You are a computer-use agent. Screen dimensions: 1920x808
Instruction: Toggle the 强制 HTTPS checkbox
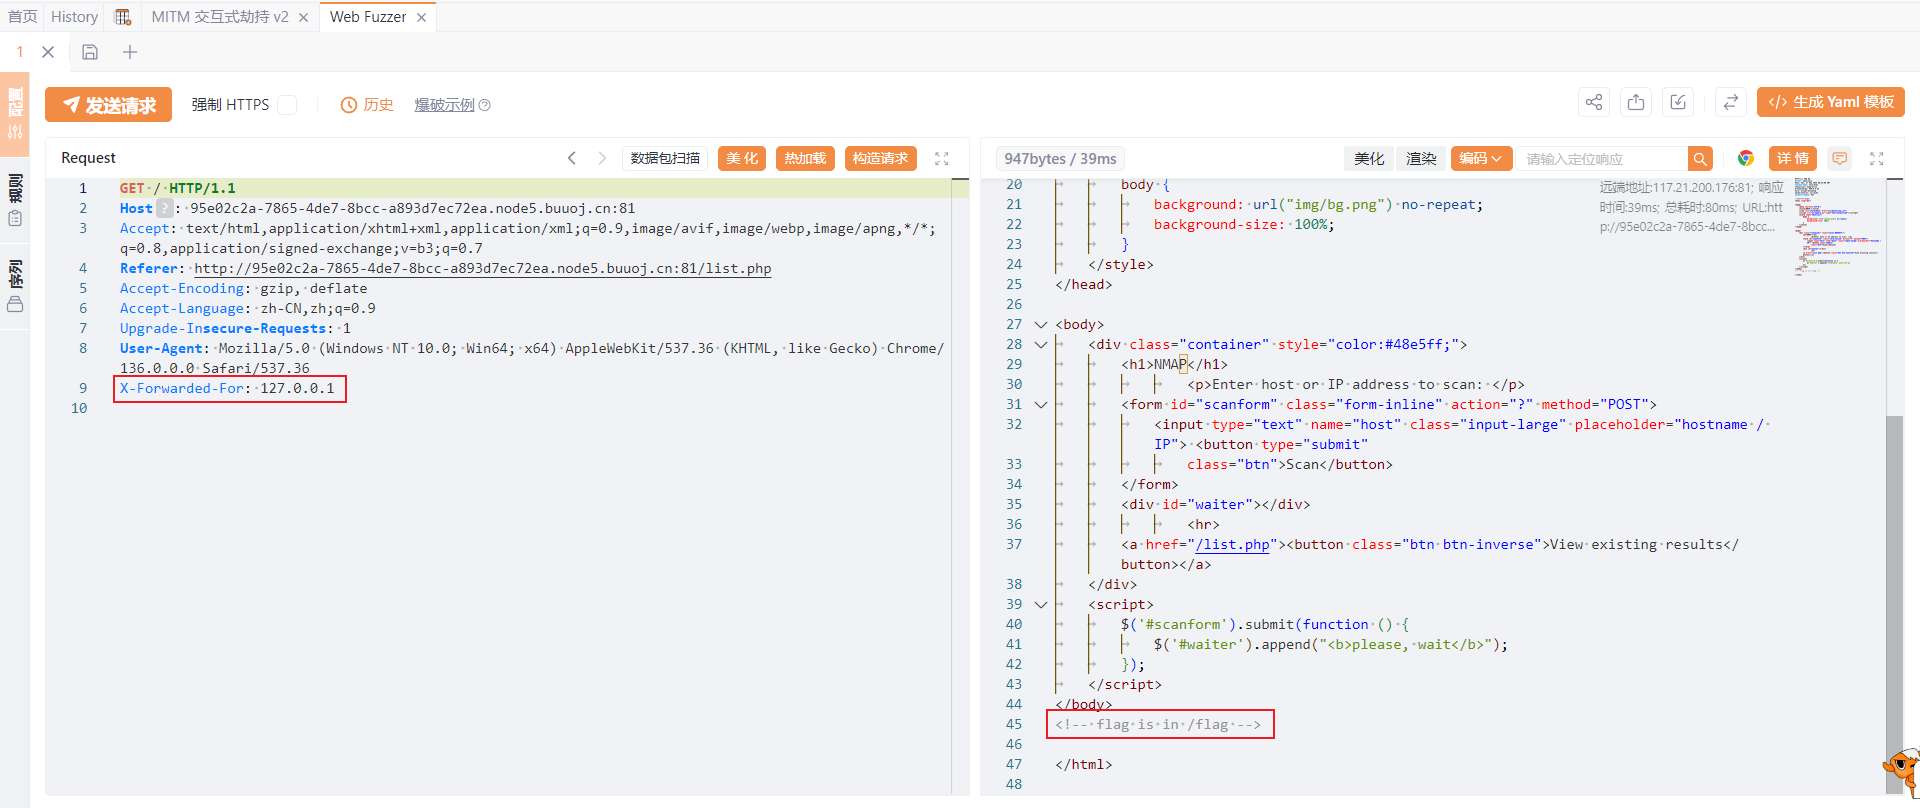tap(287, 104)
